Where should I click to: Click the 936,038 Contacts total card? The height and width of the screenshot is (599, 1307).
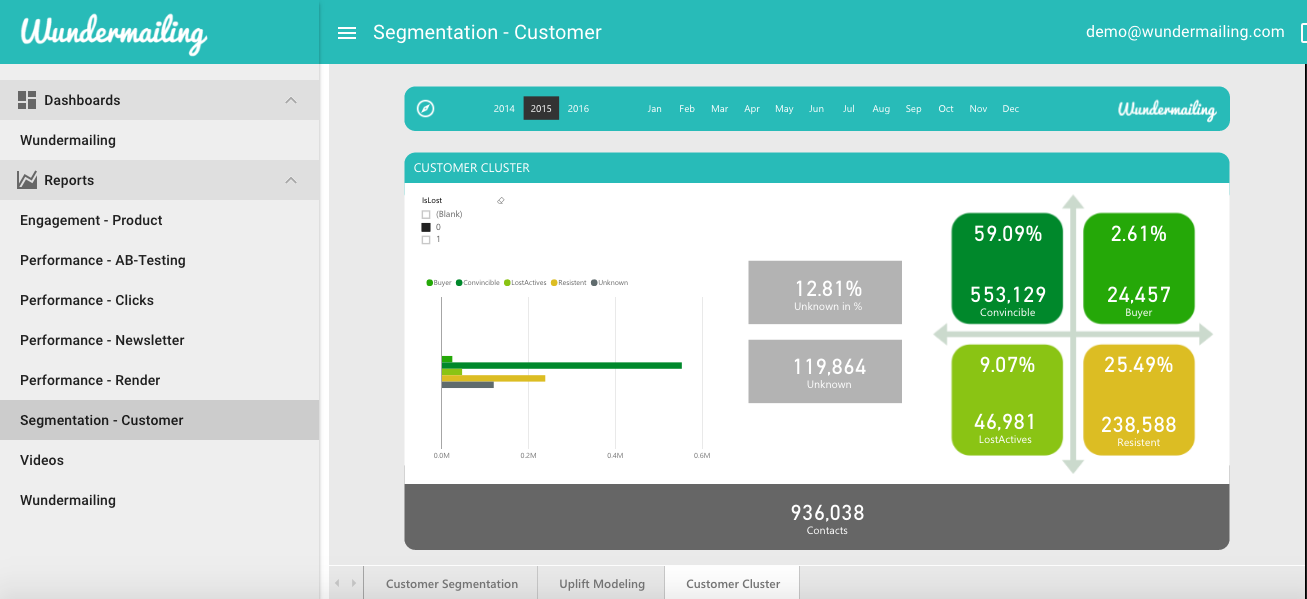pos(816,517)
